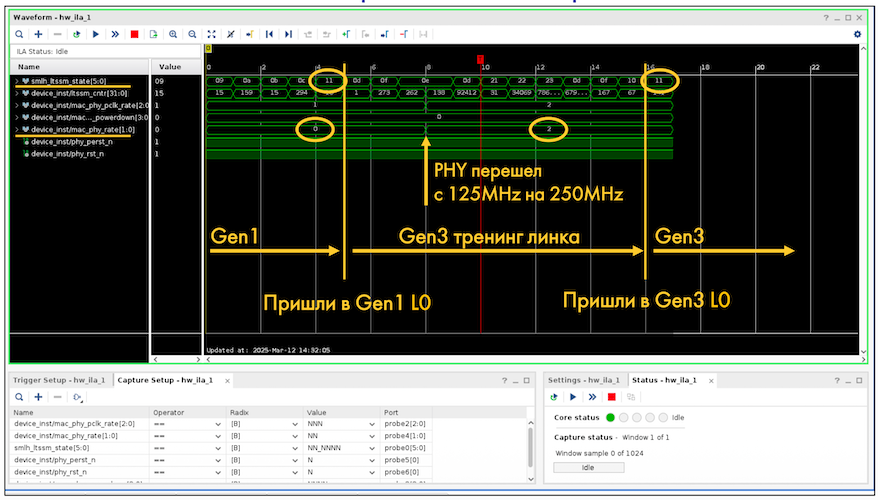Open Value dropdown for phy_rst_n row
The image size is (880, 500).
372,473
